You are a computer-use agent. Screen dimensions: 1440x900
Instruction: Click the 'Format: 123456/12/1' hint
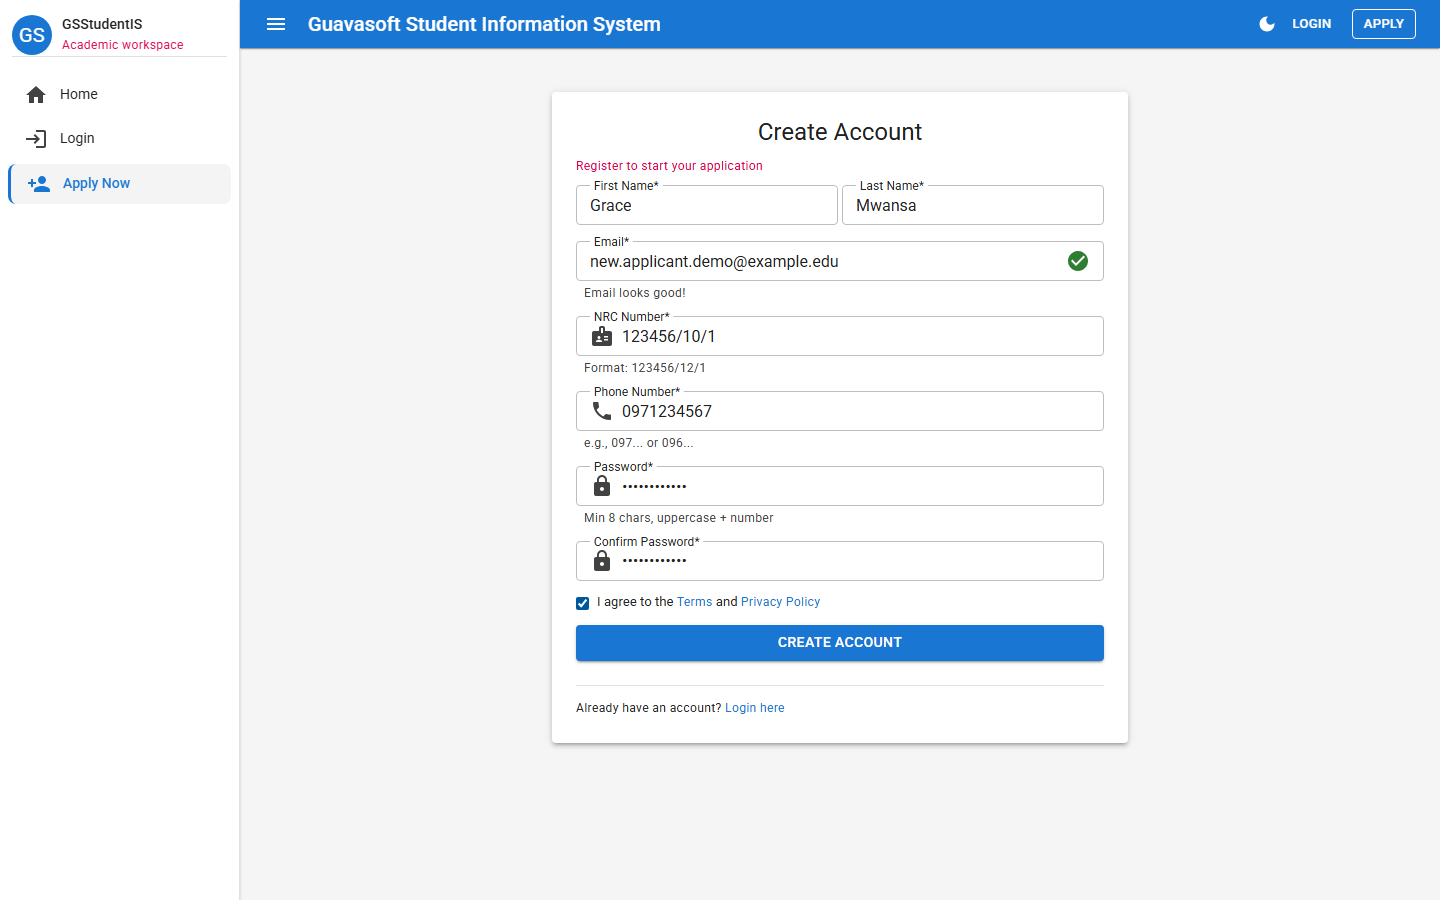[645, 368]
